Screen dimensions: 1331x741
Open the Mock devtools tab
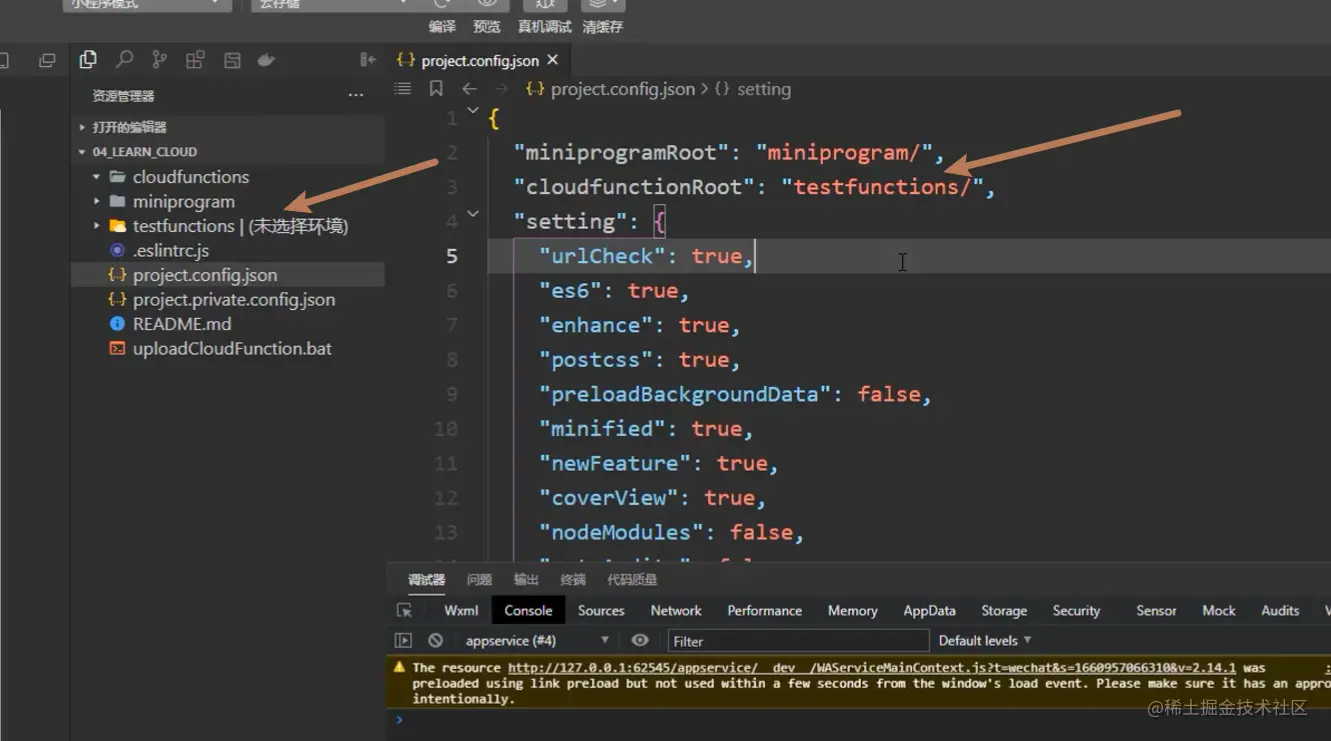(x=1219, y=610)
